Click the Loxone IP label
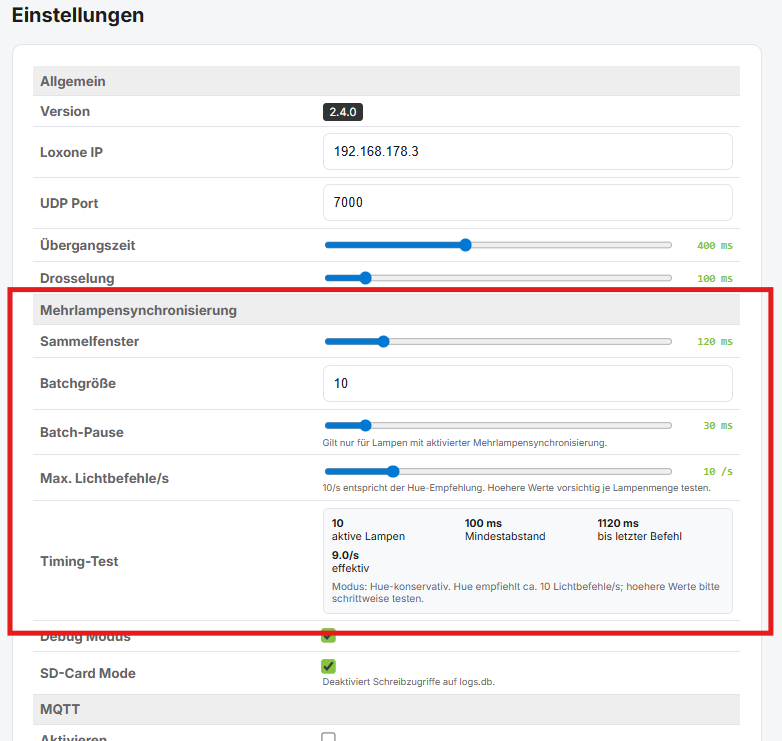Image resolution: width=782 pixels, height=741 pixels. click(x=71, y=153)
